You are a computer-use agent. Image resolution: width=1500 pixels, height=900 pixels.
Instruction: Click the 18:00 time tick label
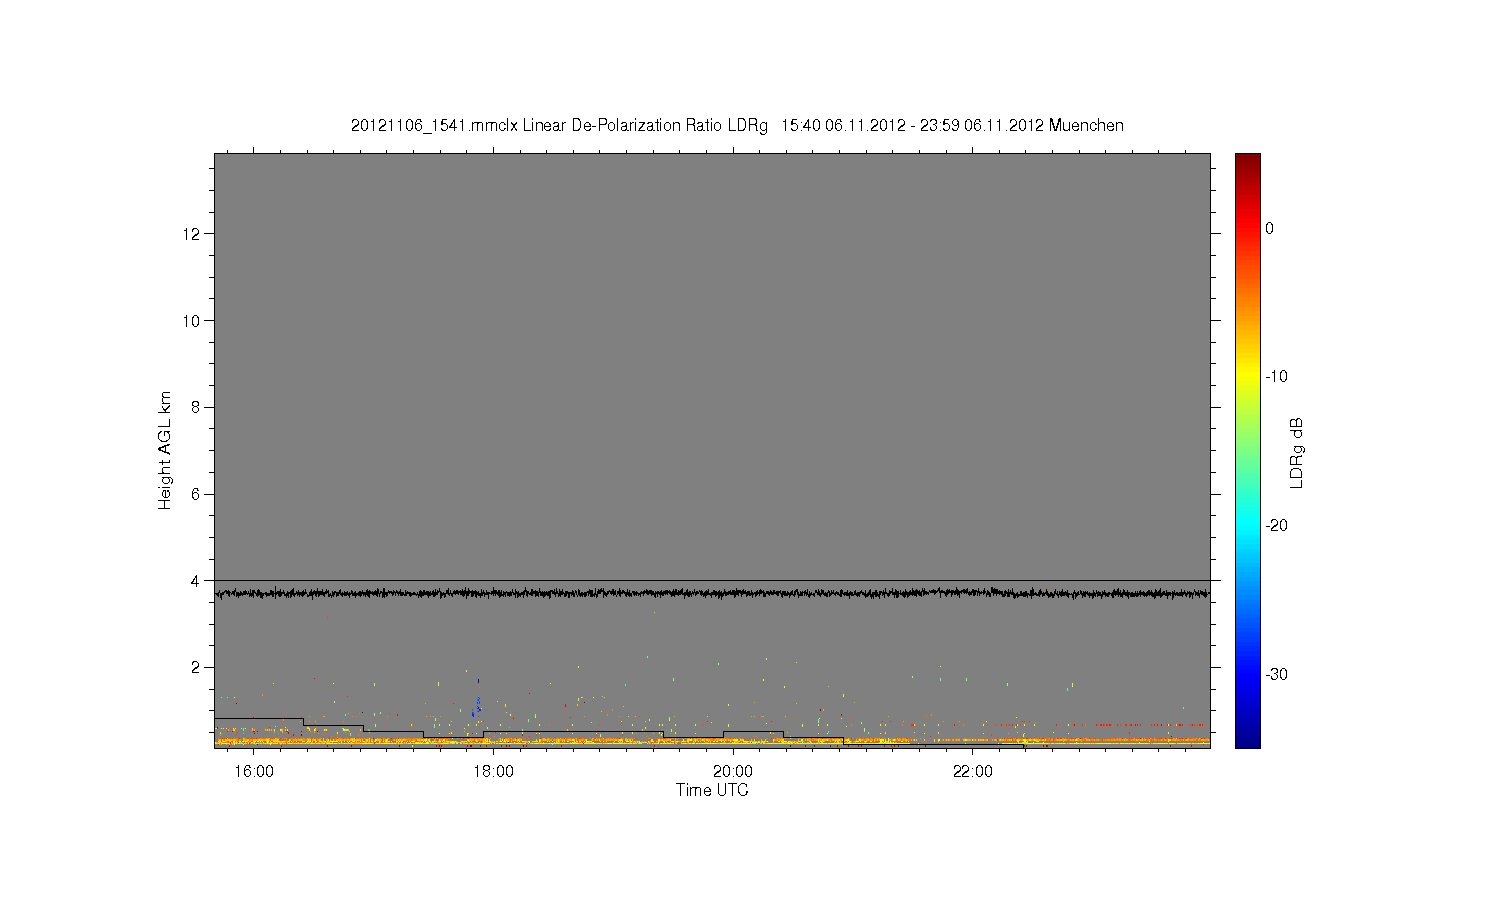(493, 772)
